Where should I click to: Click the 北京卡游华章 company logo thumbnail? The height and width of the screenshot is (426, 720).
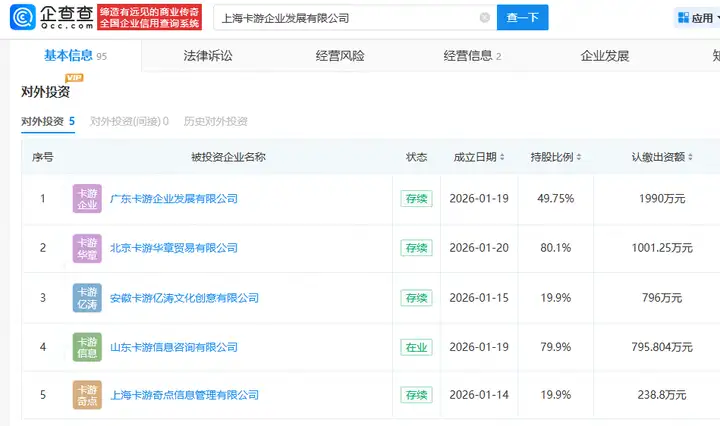click(87, 248)
